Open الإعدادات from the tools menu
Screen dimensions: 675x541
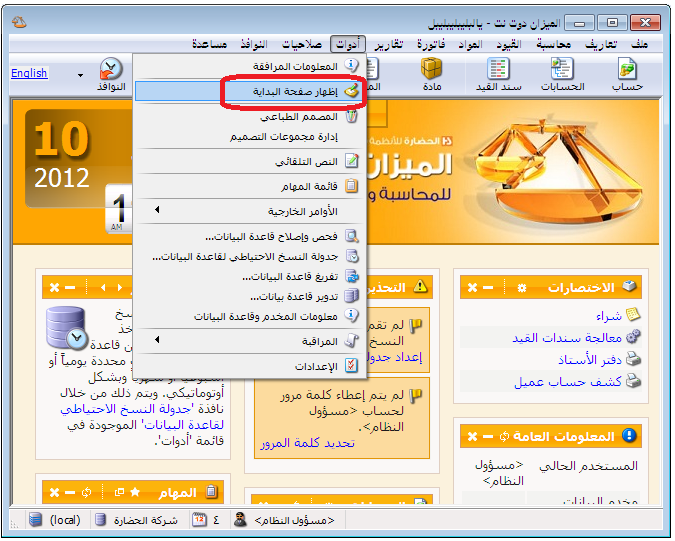250,366
